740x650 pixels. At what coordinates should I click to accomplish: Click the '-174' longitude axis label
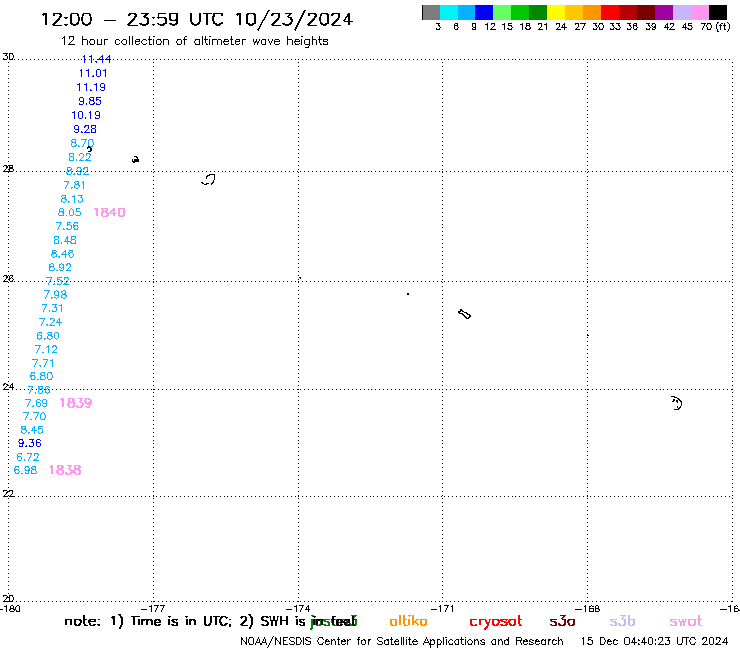[298, 608]
